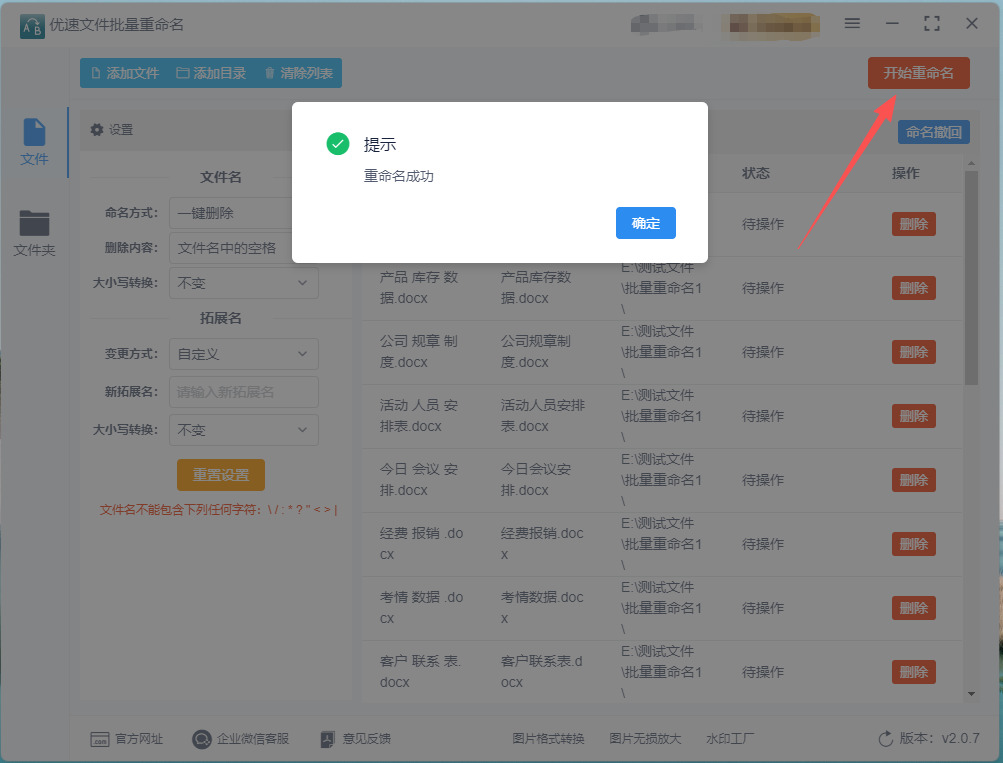
Task: Open the 水印工厂 link
Action: click(x=730, y=739)
